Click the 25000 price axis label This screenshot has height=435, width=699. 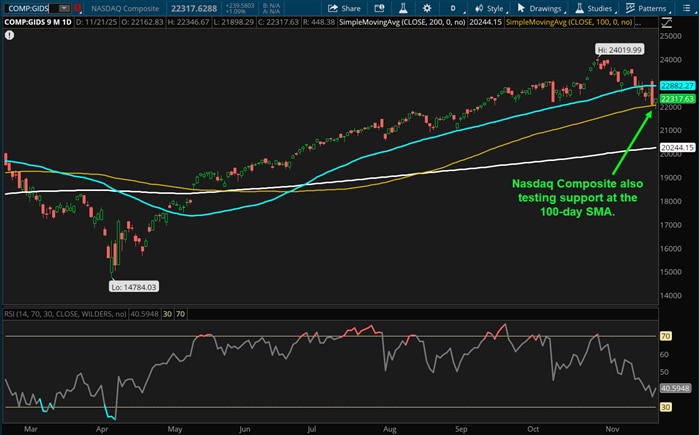[671, 36]
